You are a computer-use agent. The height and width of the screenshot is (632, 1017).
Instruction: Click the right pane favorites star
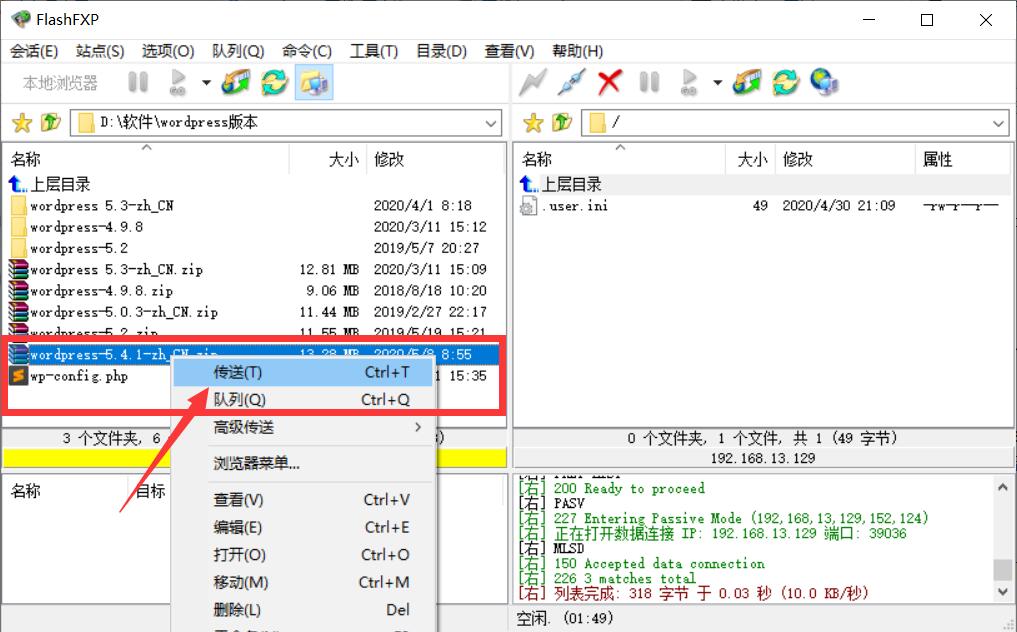click(x=533, y=122)
